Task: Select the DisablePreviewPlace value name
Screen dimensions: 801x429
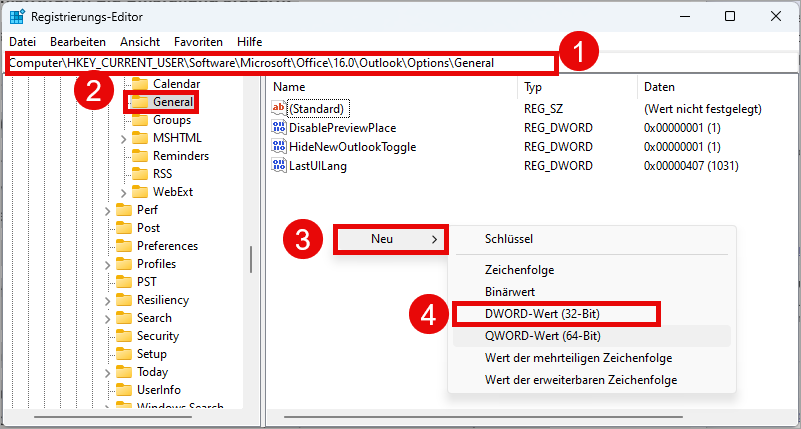Action: tap(343, 128)
